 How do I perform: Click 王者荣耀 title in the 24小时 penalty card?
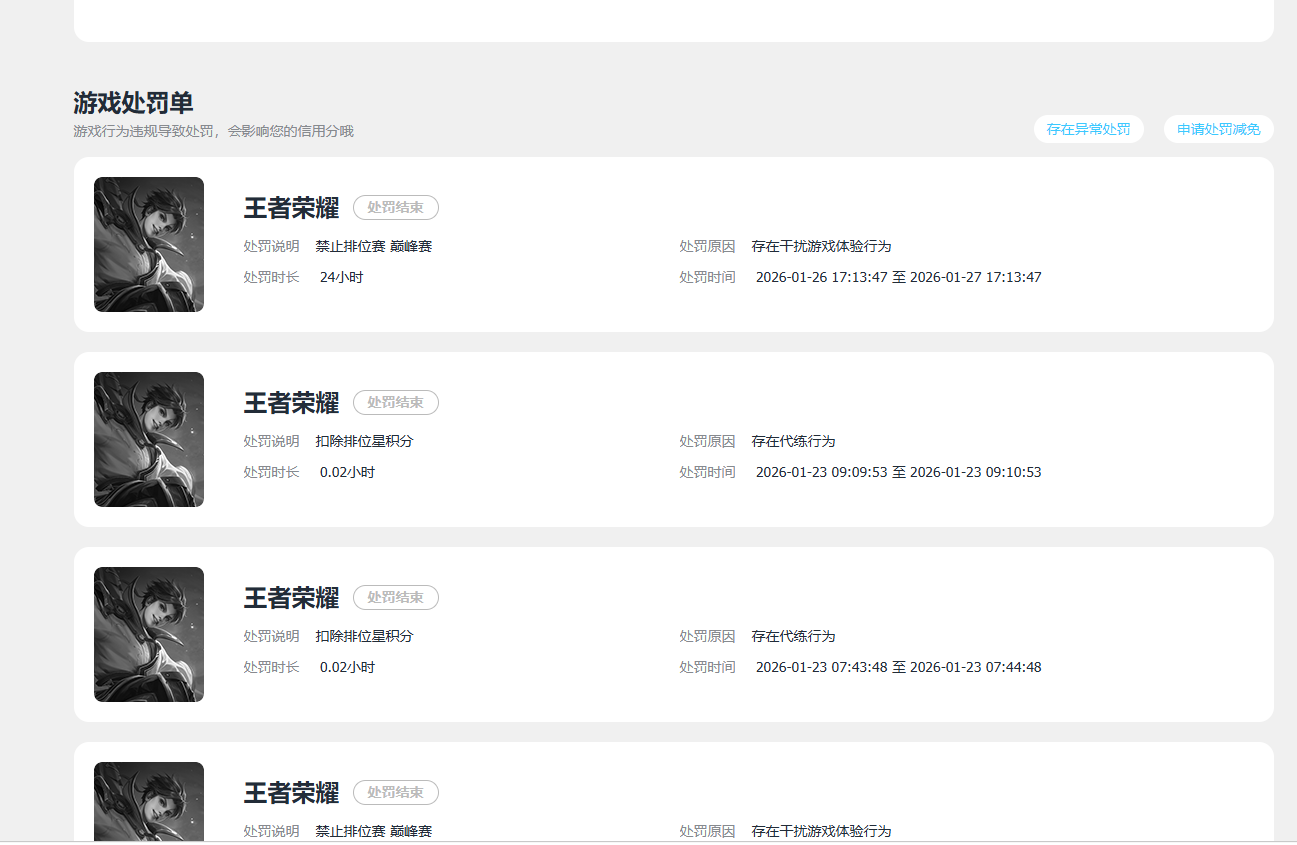pos(291,208)
